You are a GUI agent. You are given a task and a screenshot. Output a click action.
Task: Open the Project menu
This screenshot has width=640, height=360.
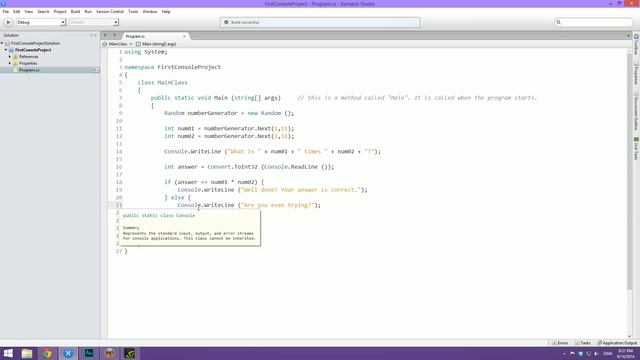[60, 12]
